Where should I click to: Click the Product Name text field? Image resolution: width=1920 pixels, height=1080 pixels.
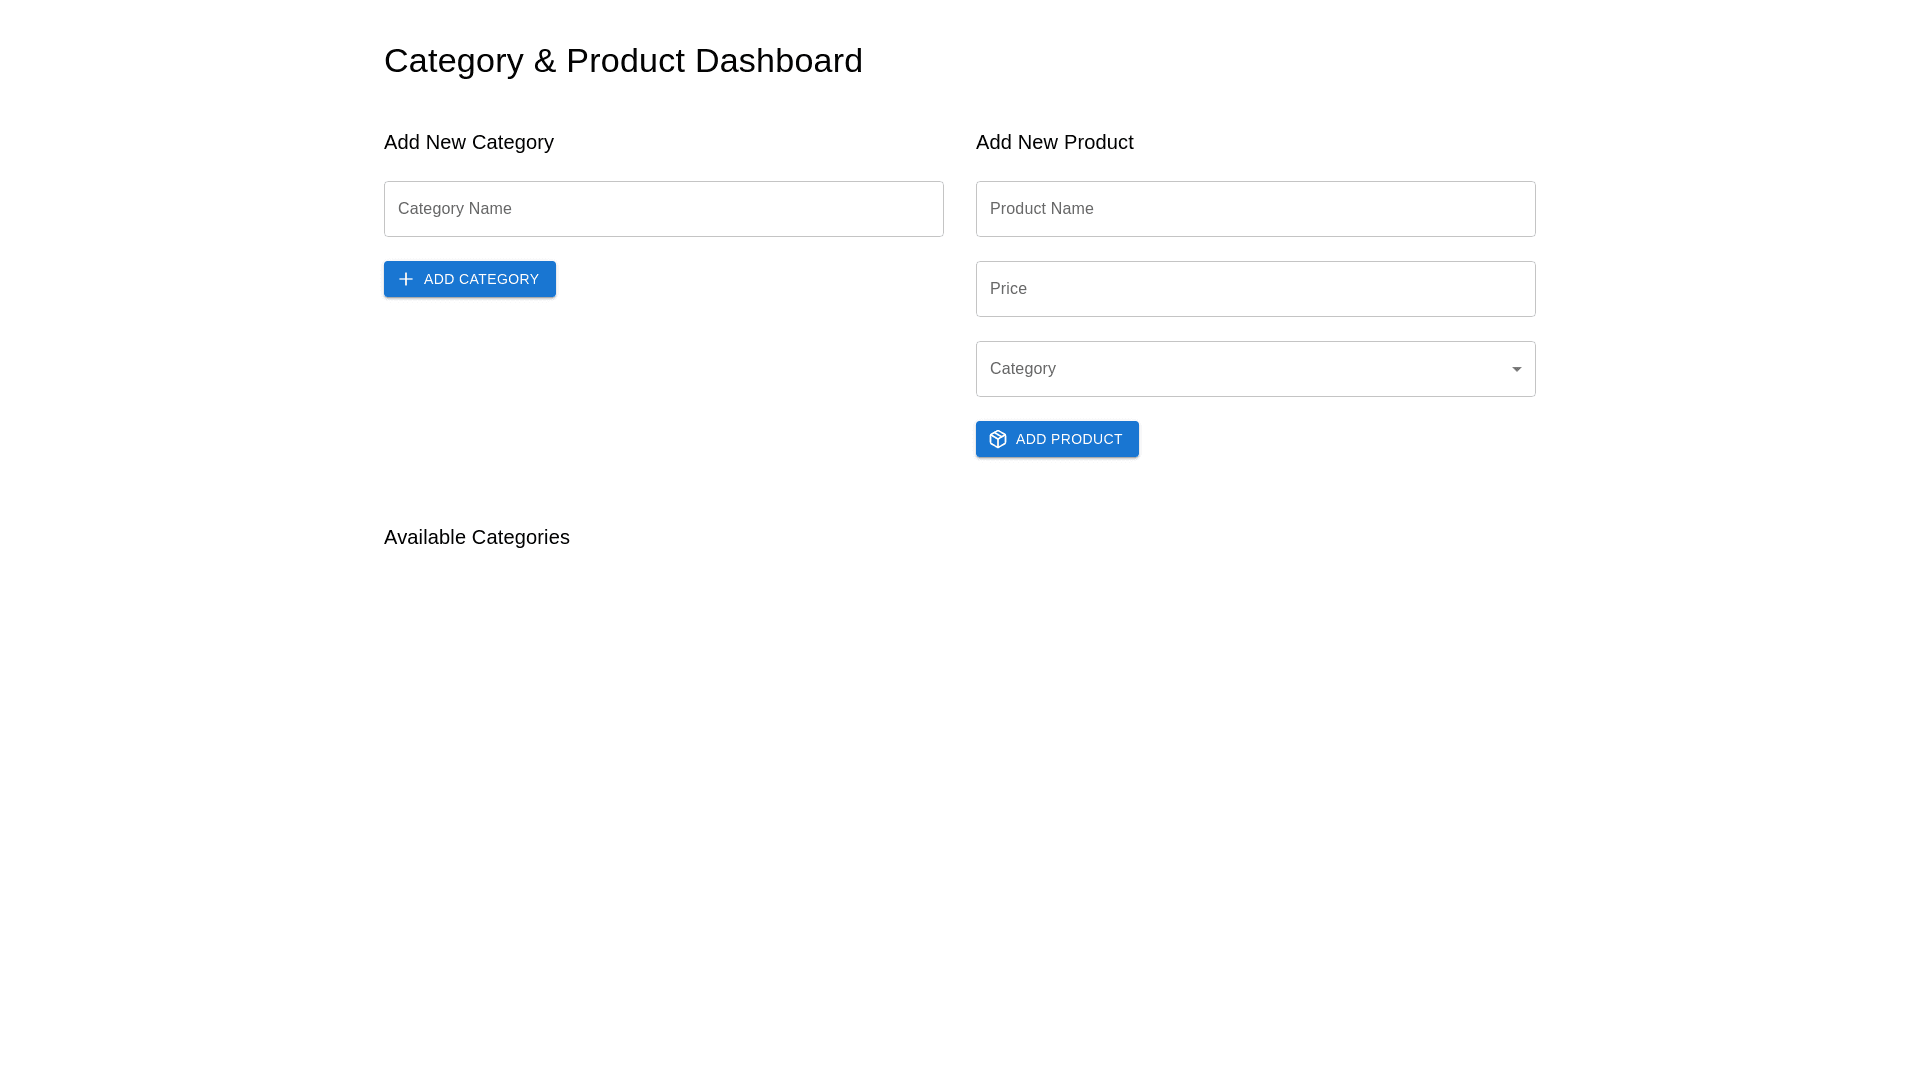click(x=1255, y=208)
